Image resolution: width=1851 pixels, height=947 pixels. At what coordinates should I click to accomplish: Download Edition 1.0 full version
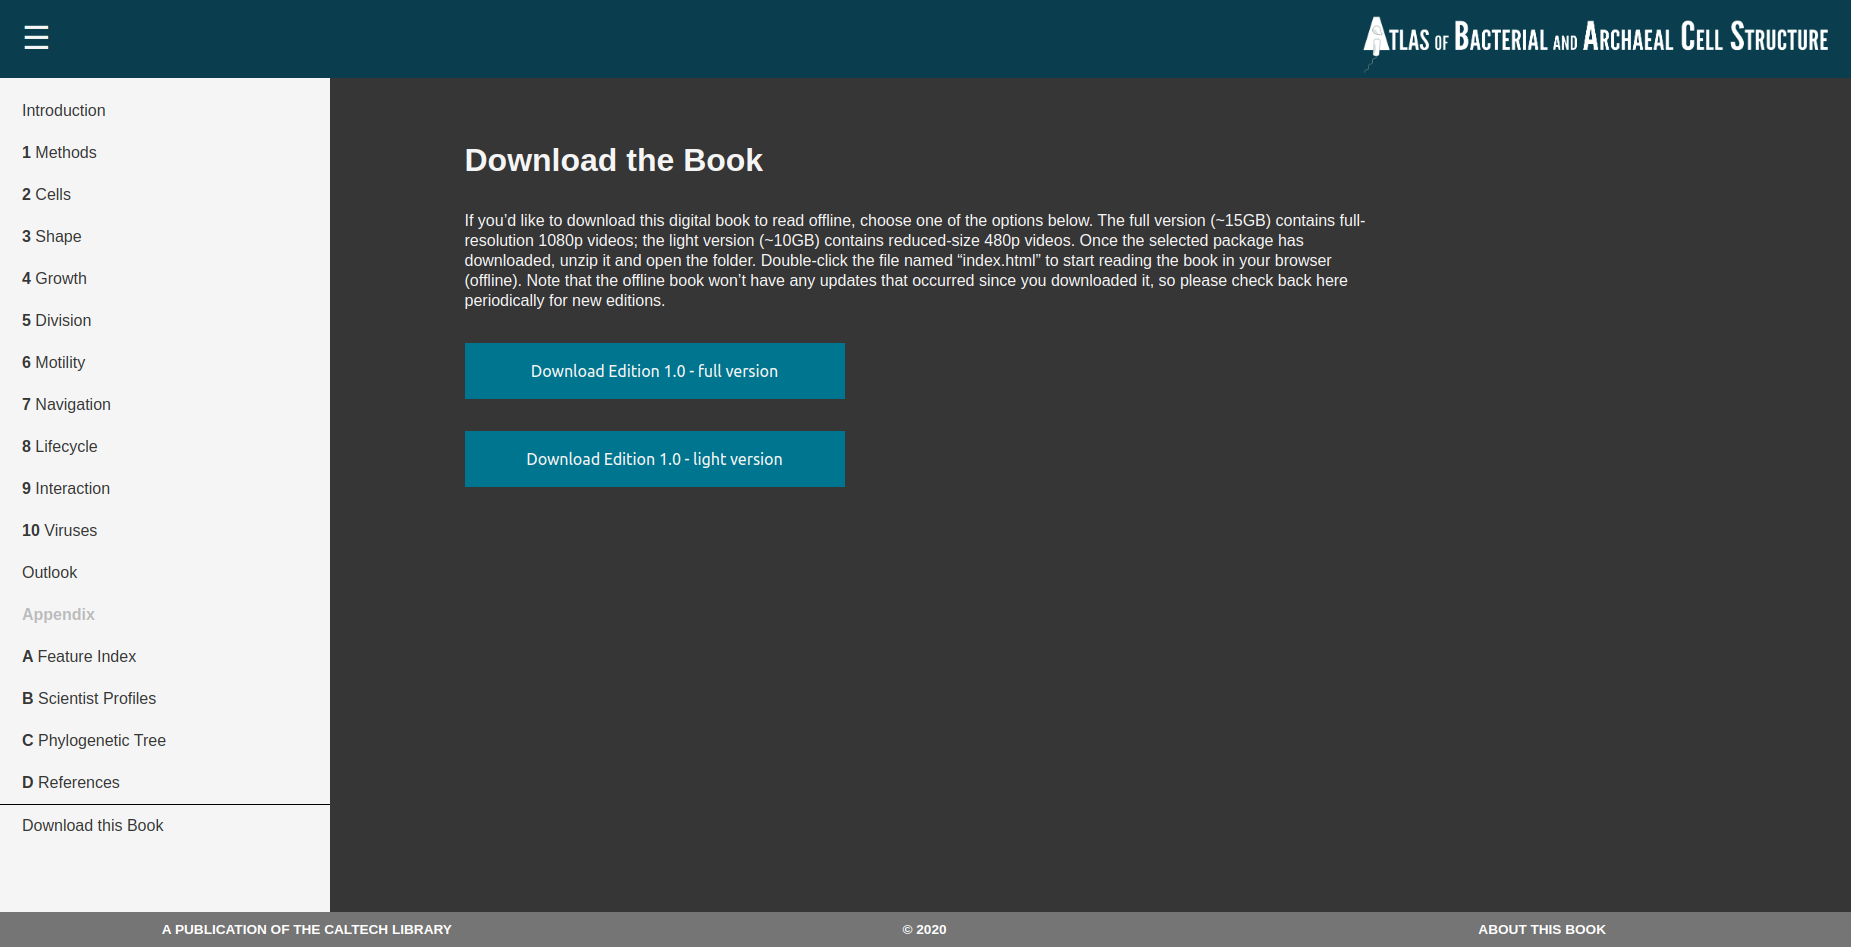(654, 371)
